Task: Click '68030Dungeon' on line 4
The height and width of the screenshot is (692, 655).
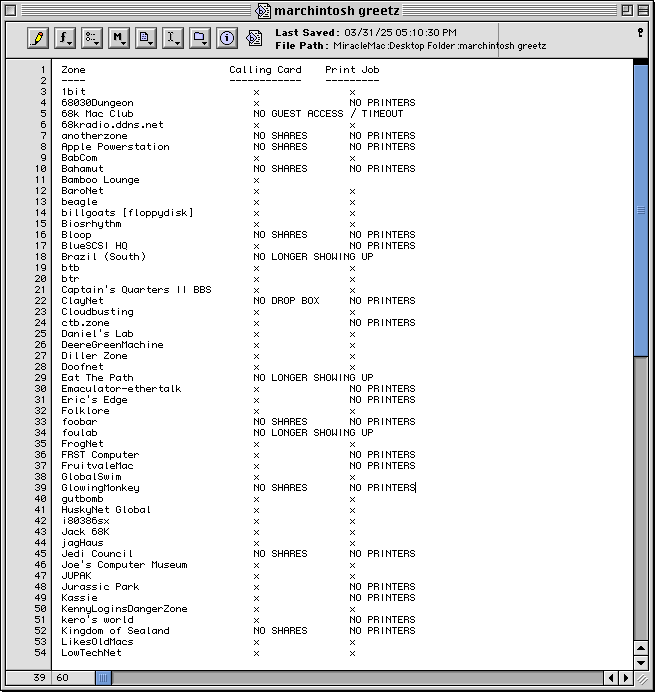Action: coord(97,103)
